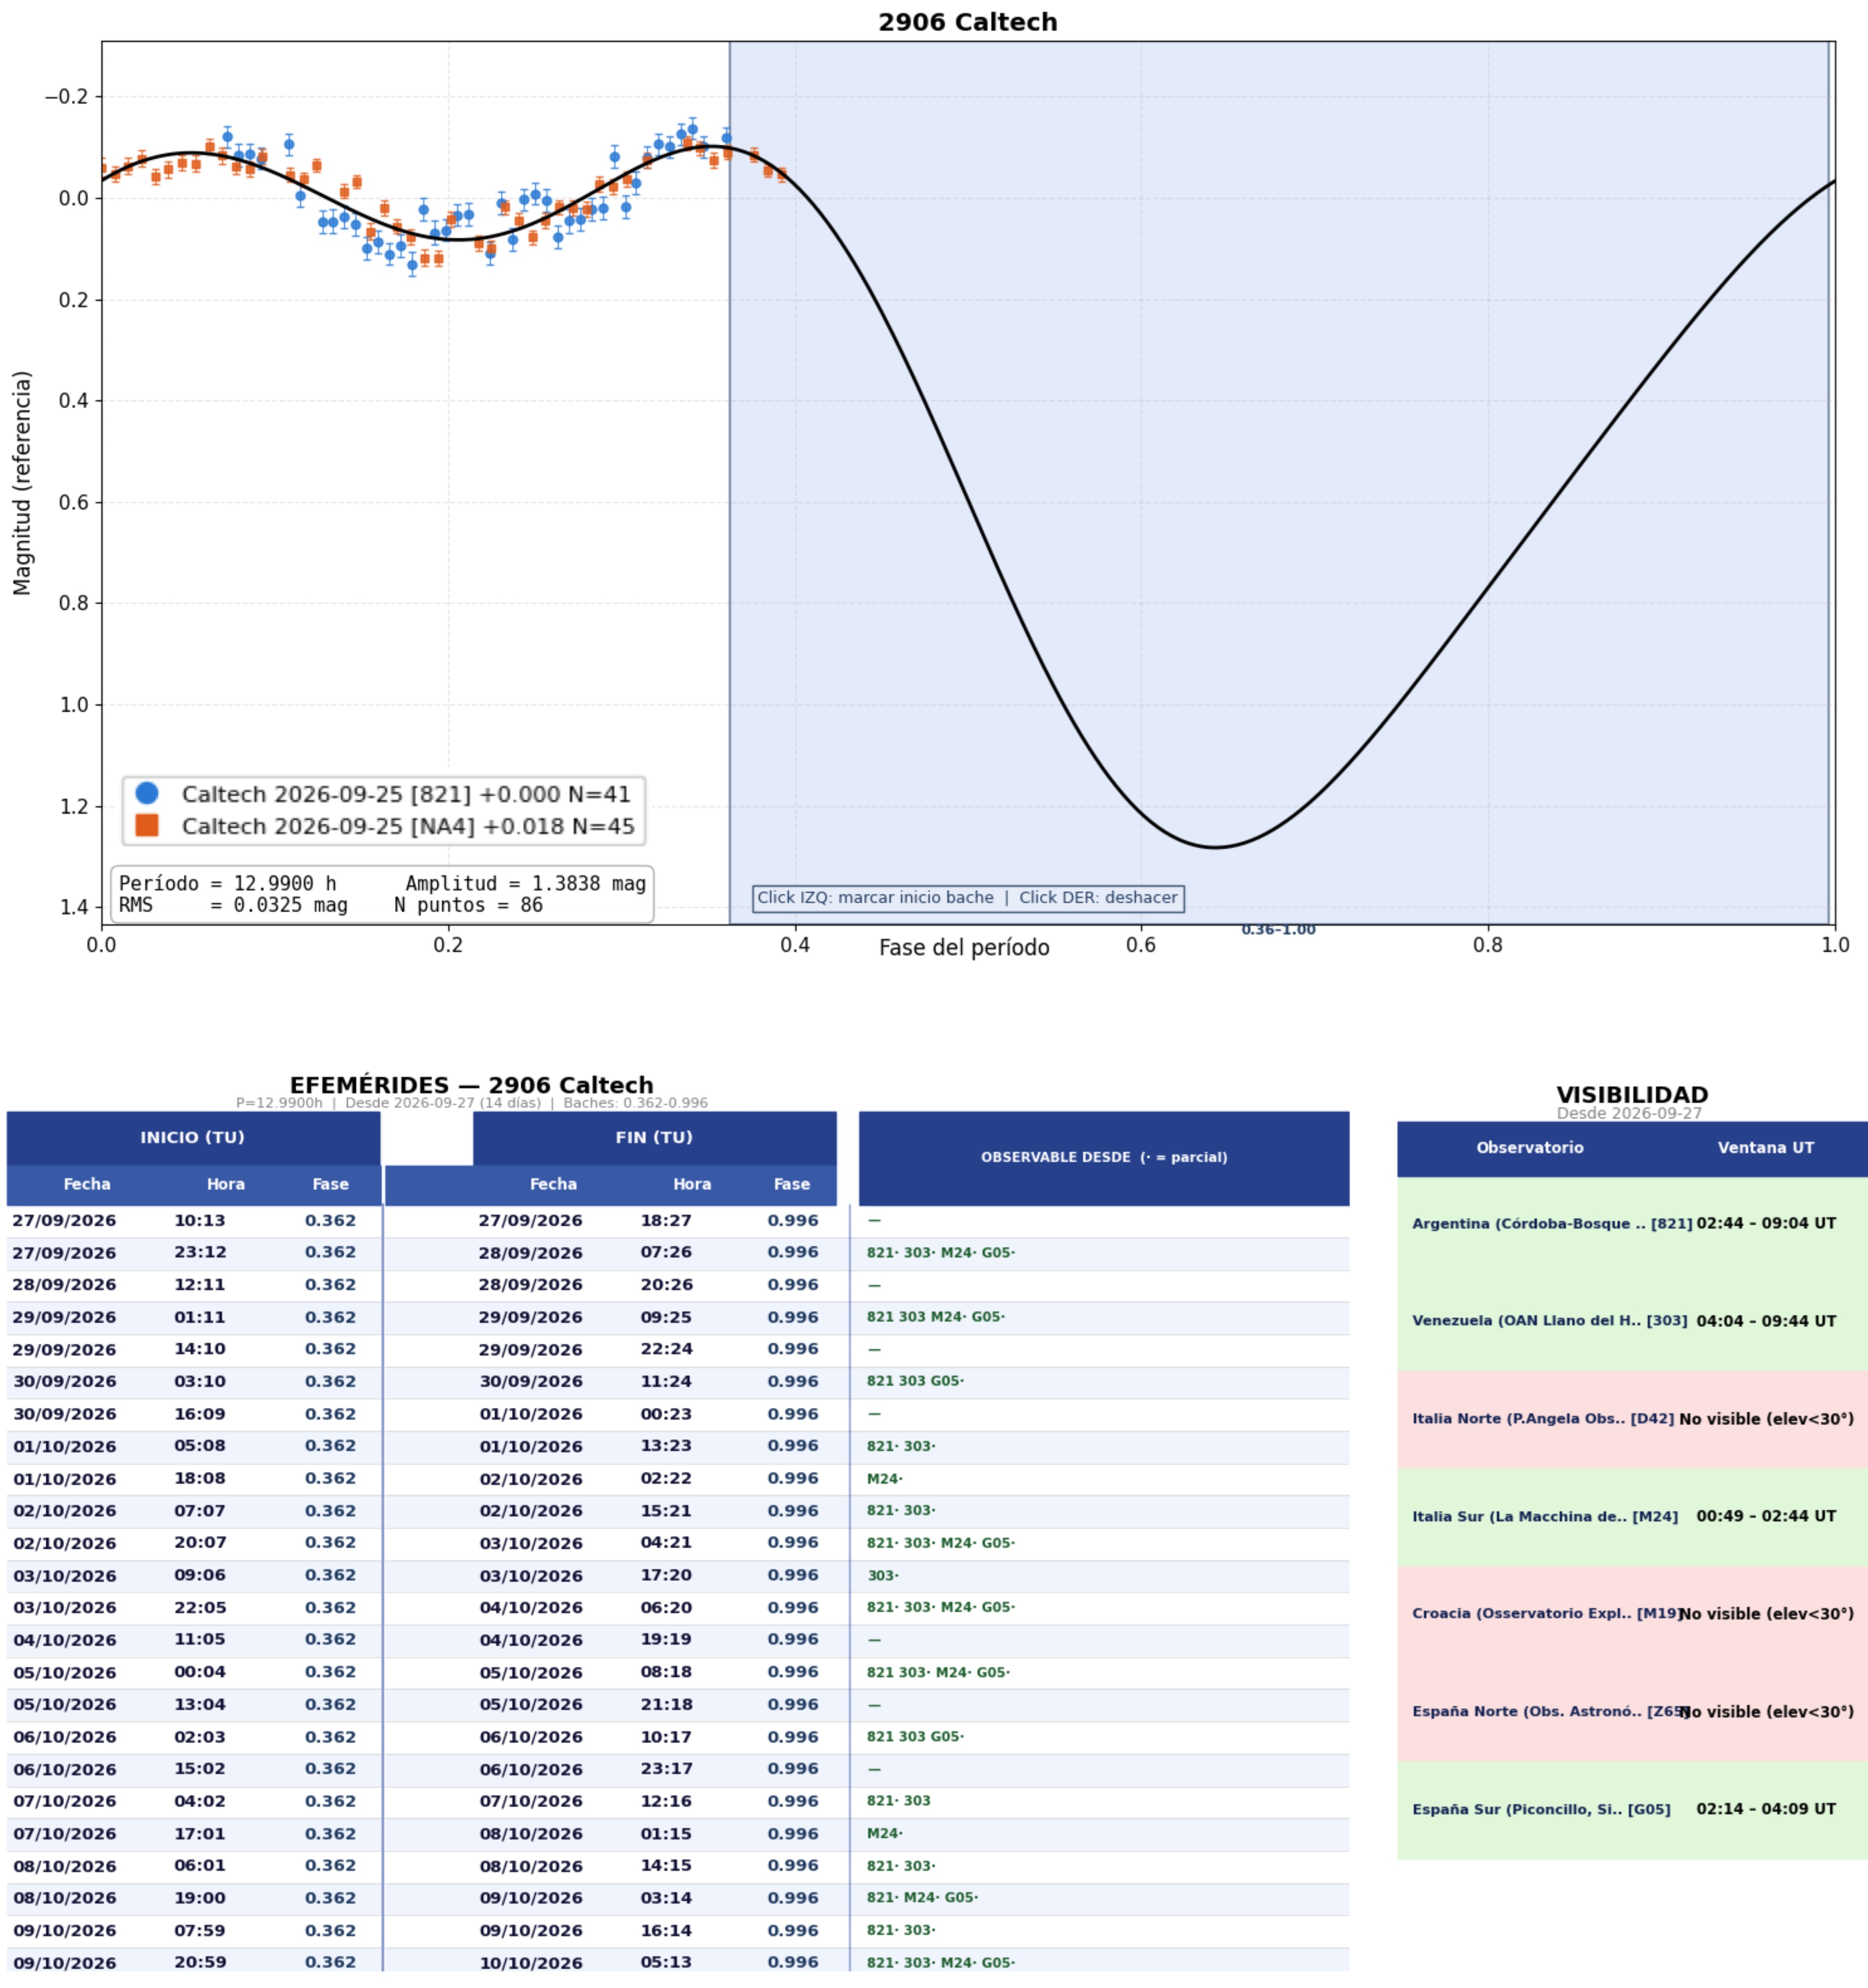1868x1988 pixels.
Task: Click the '821 303 G05·' entry for 30/09/2026
Action: pyautogui.click(x=915, y=1382)
